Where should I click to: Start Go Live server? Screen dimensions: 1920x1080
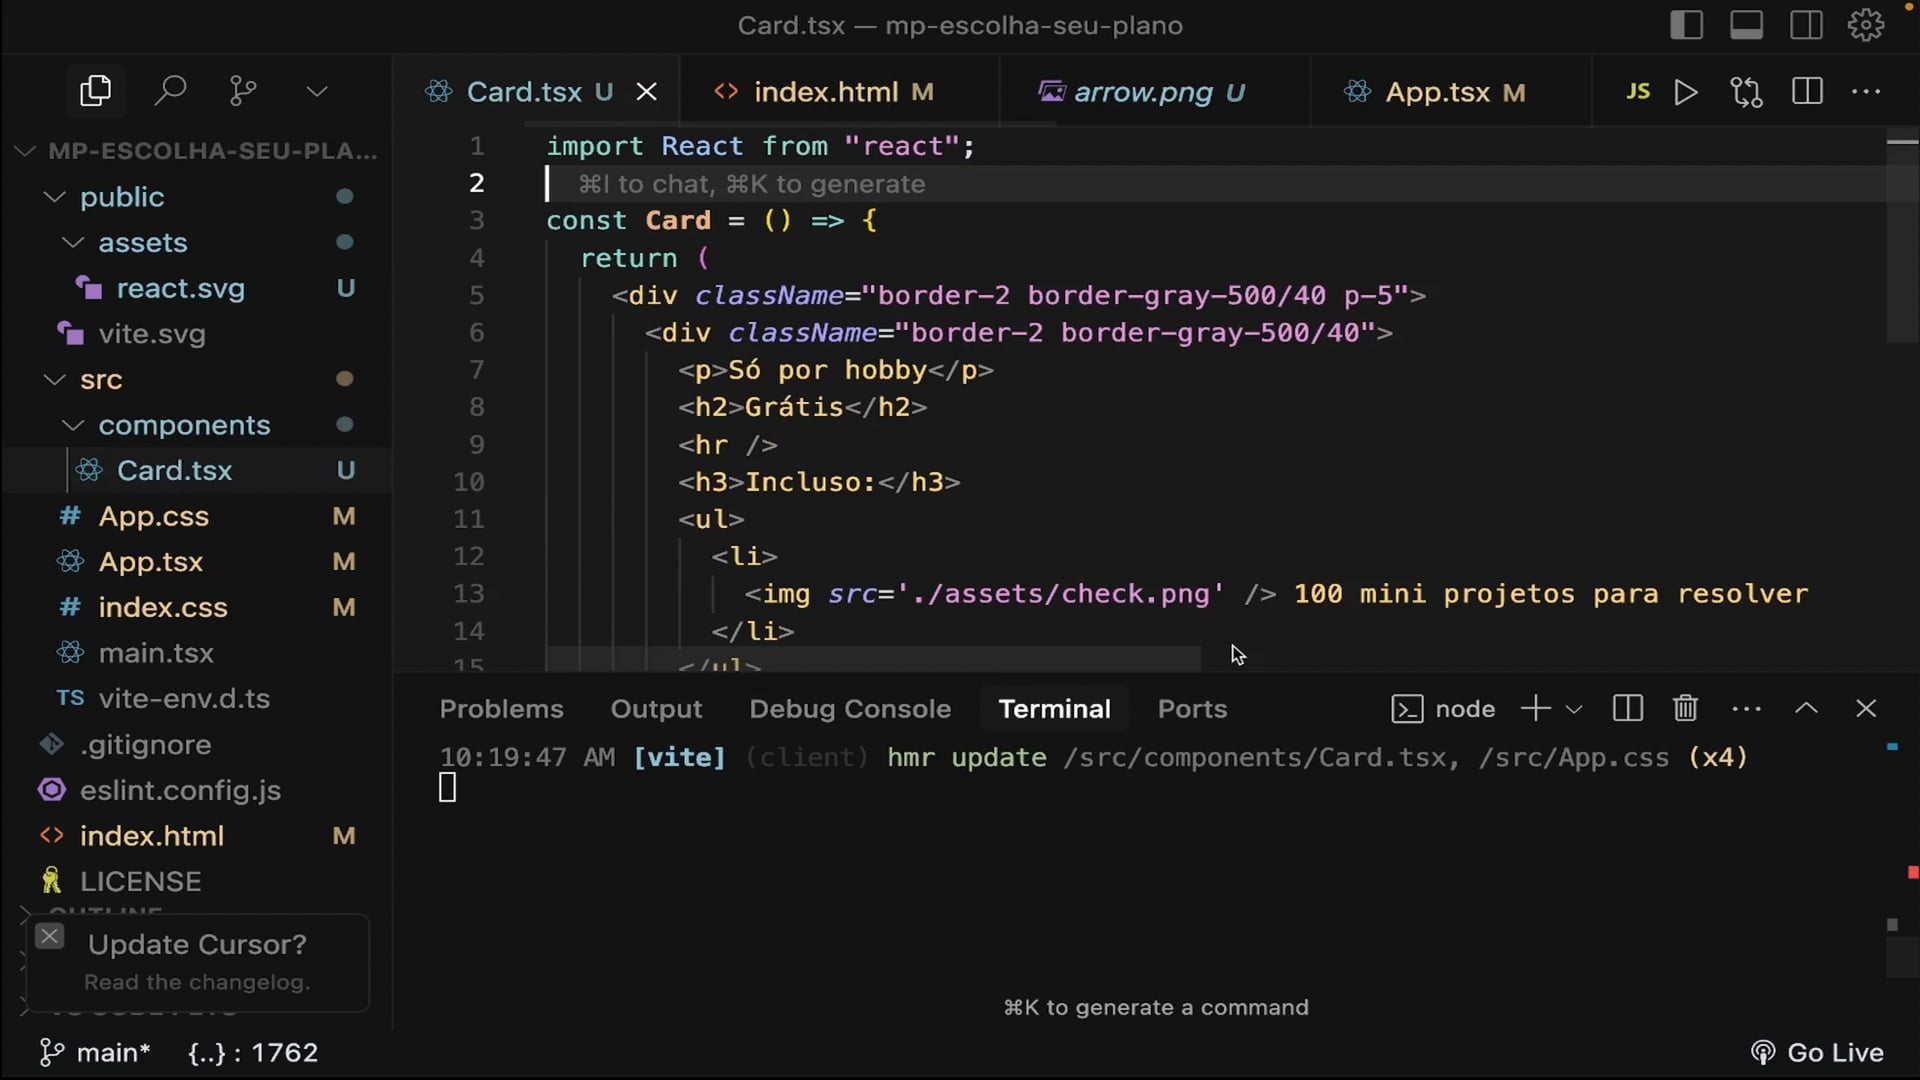point(1817,1053)
